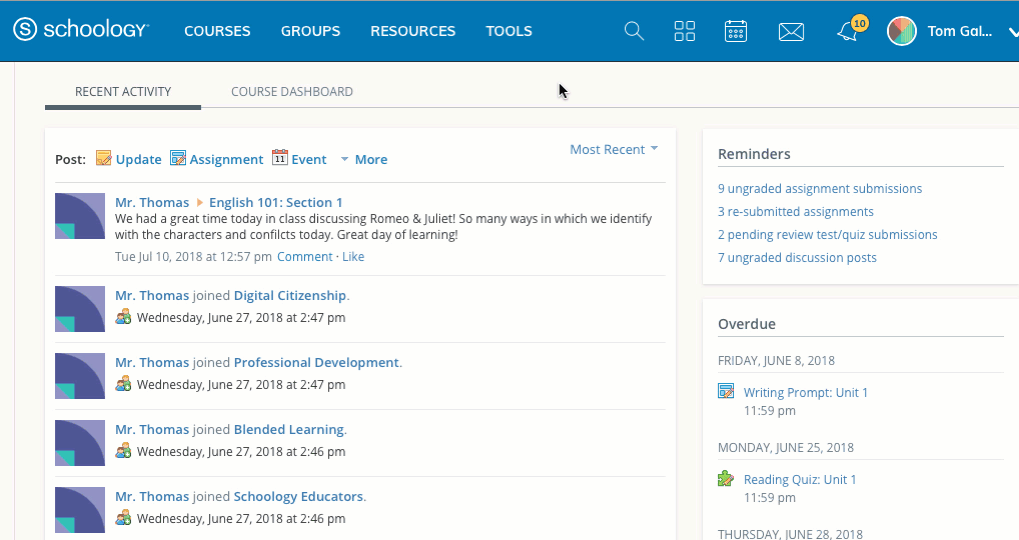Click the Schoology logo

pyautogui.click(x=82, y=30)
